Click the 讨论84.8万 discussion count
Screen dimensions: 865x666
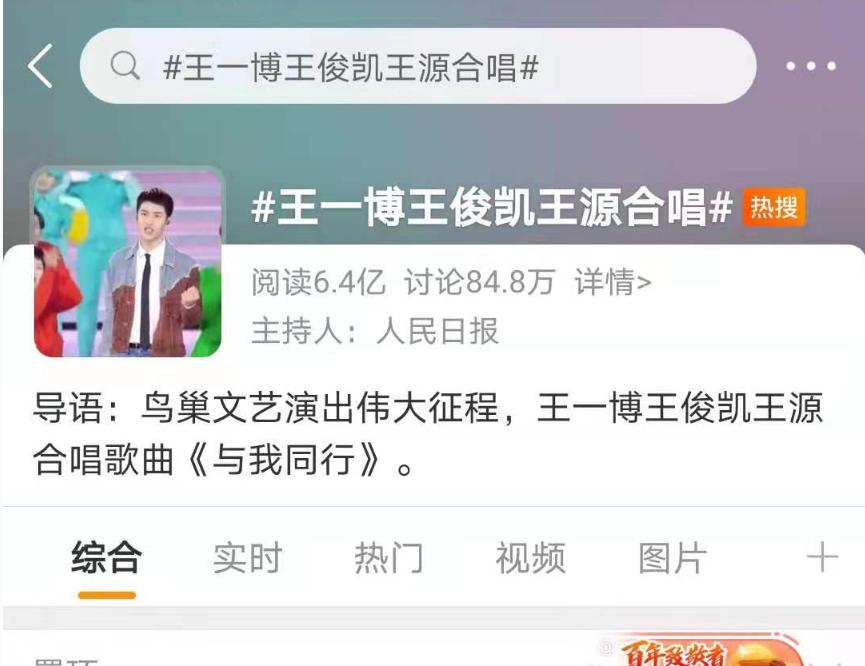click(479, 282)
